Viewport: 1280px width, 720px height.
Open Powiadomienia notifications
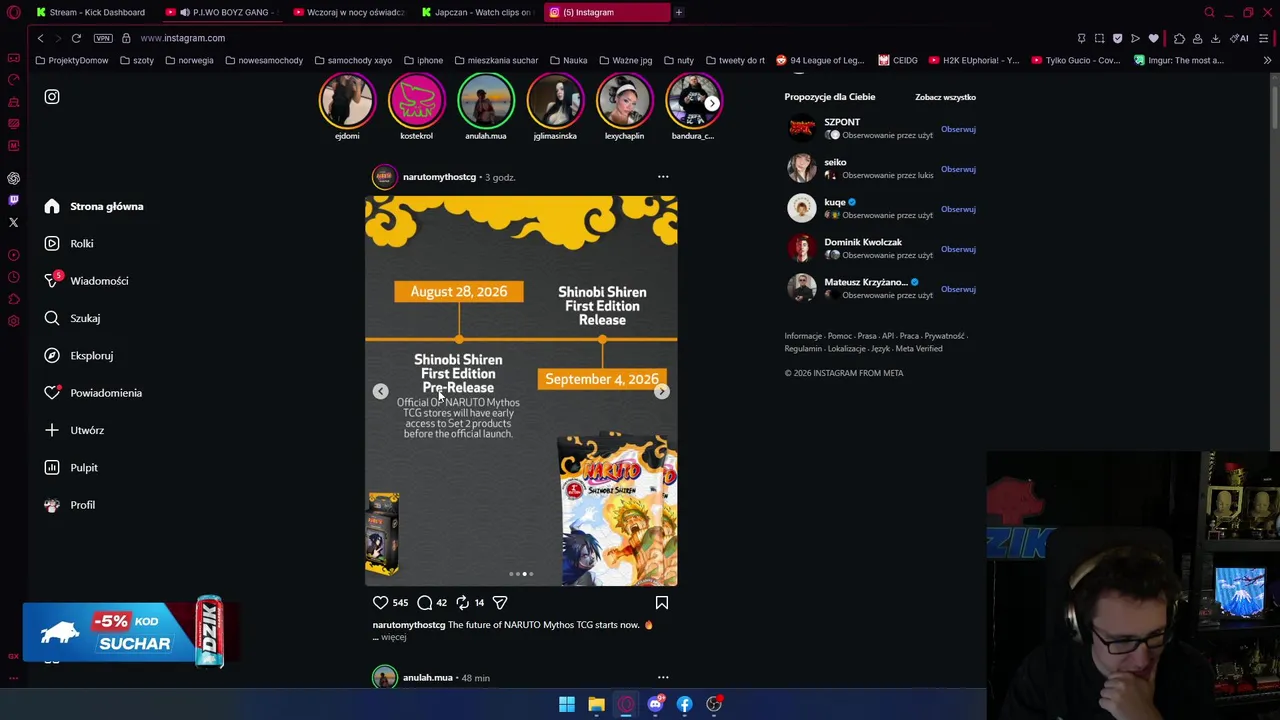pyautogui.click(x=93, y=393)
